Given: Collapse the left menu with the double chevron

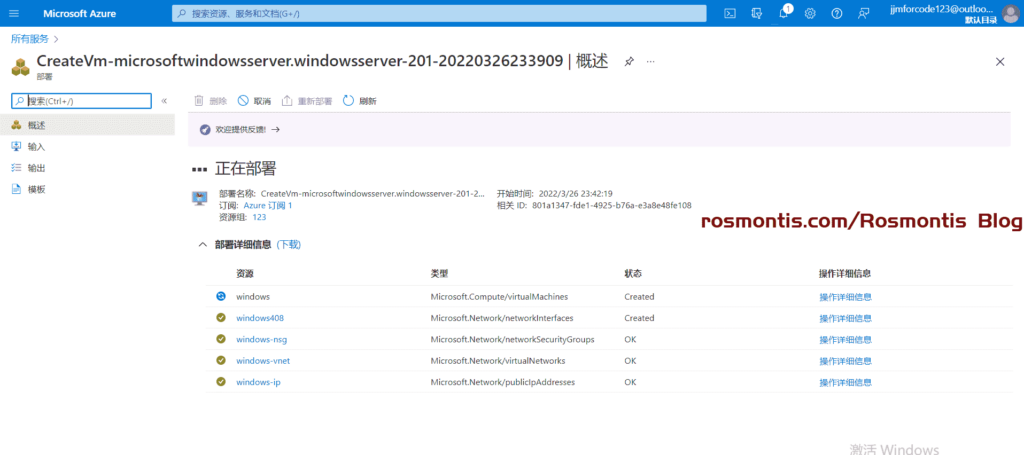Looking at the screenshot, I should pos(164,101).
